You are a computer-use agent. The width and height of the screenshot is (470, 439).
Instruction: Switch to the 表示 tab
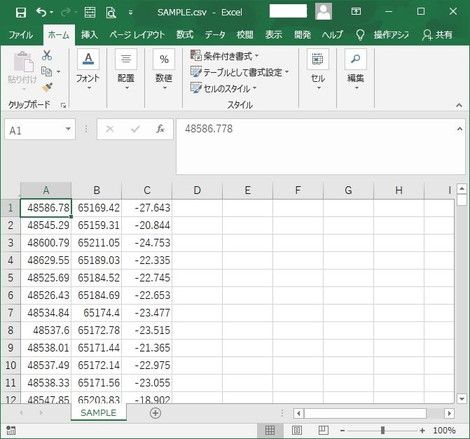click(274, 35)
